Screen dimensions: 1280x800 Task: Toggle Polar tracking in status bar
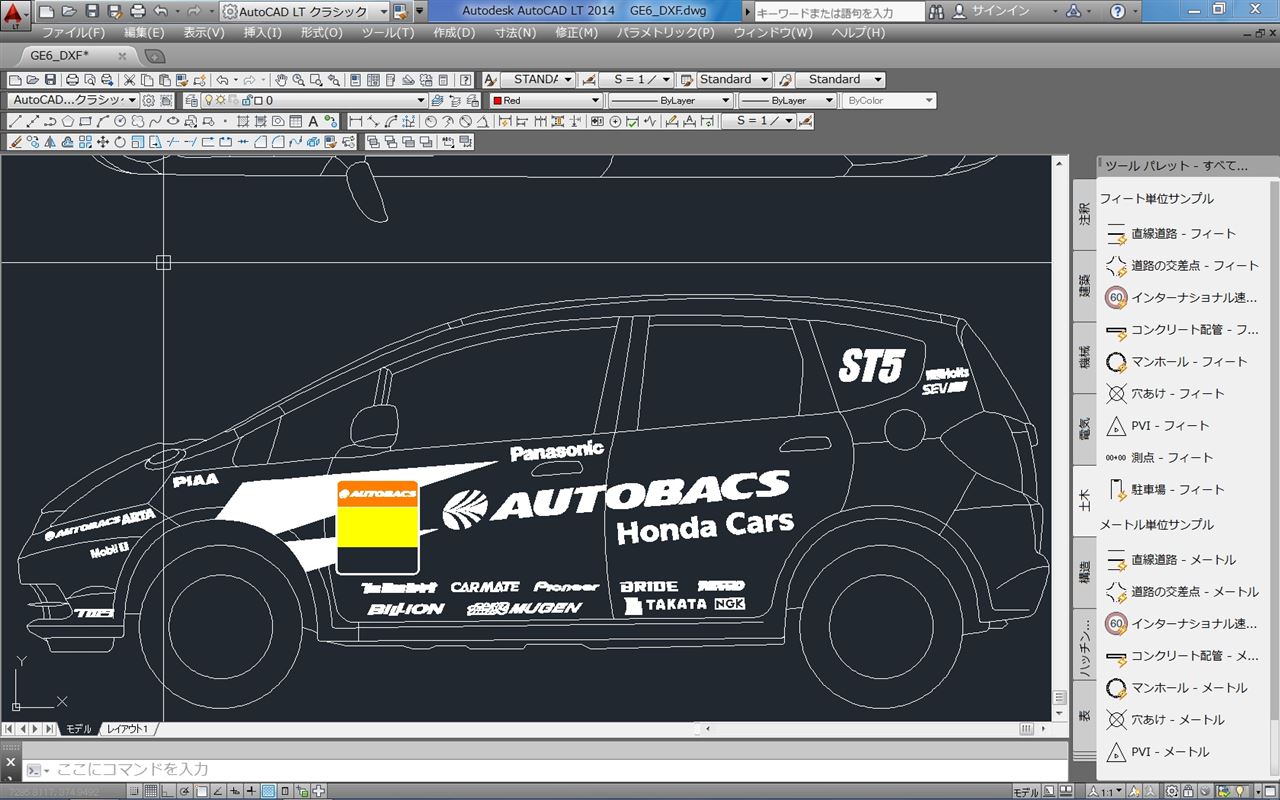click(184, 791)
